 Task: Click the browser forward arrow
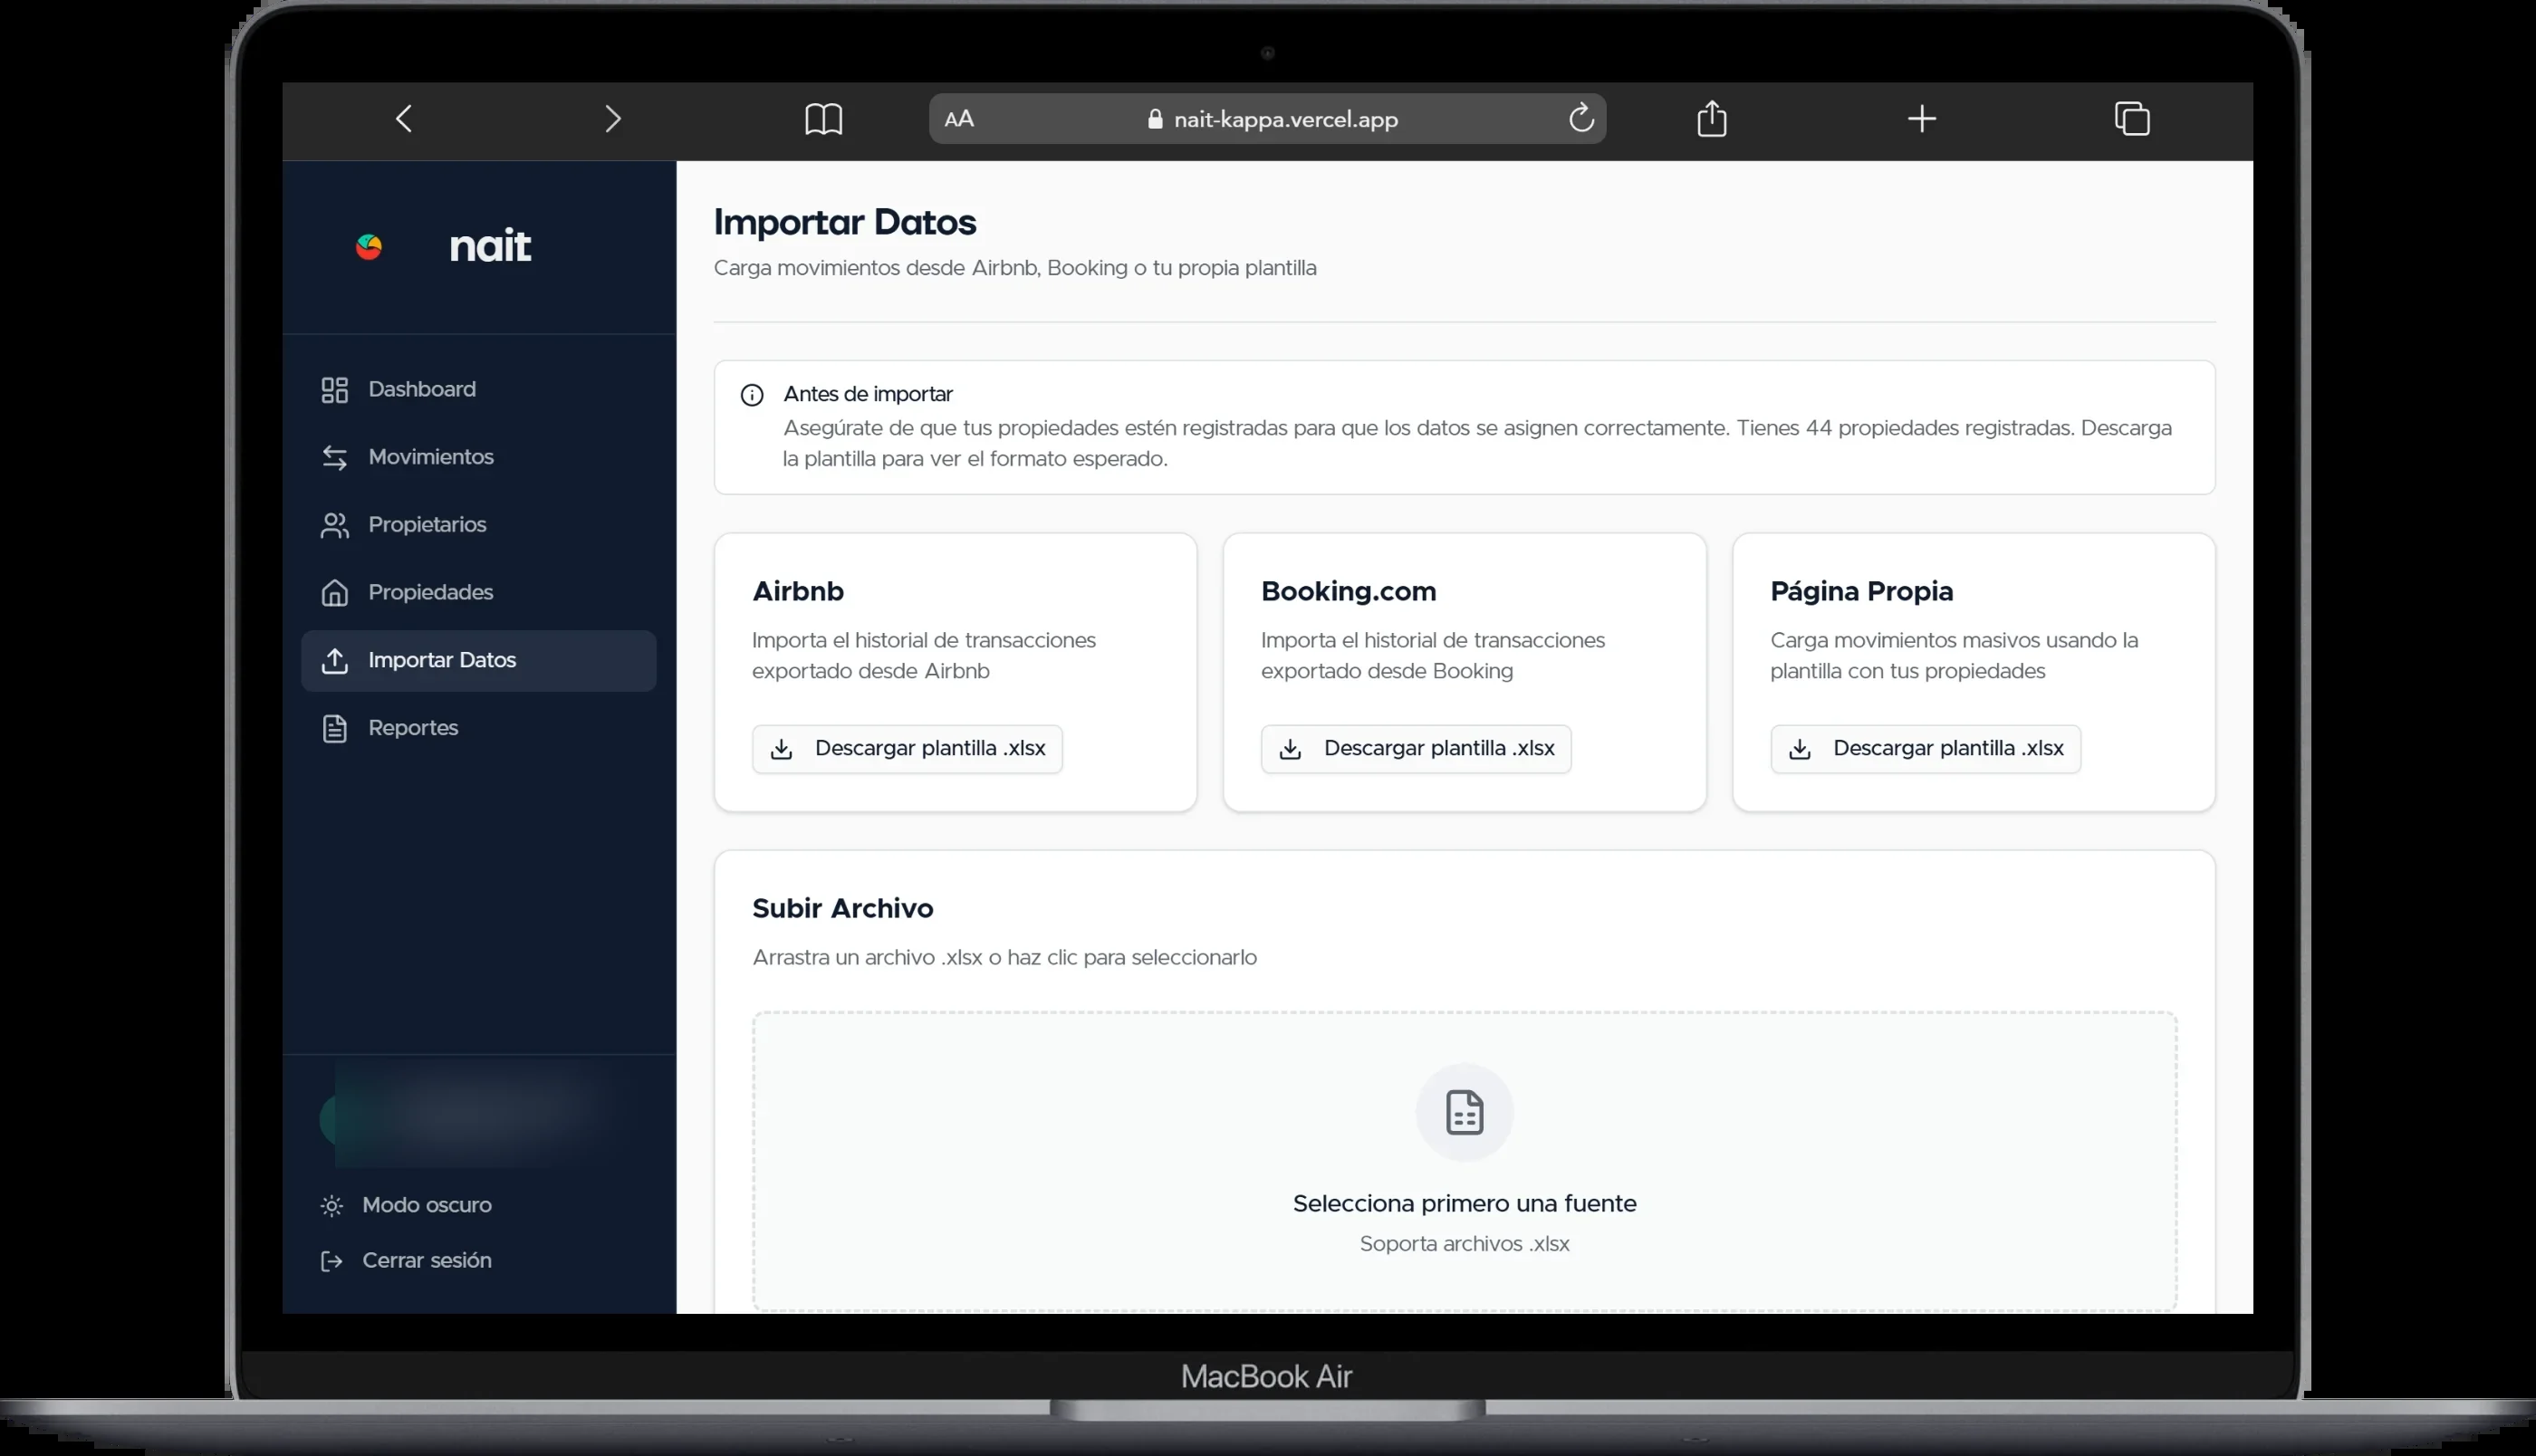(613, 119)
